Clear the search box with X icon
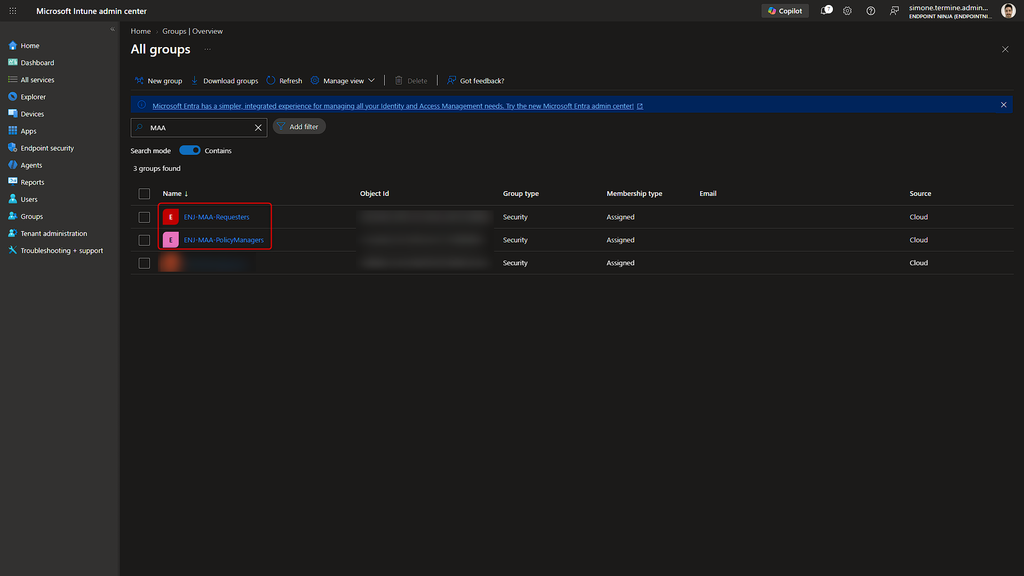Viewport: 1024px width, 576px height. (258, 127)
